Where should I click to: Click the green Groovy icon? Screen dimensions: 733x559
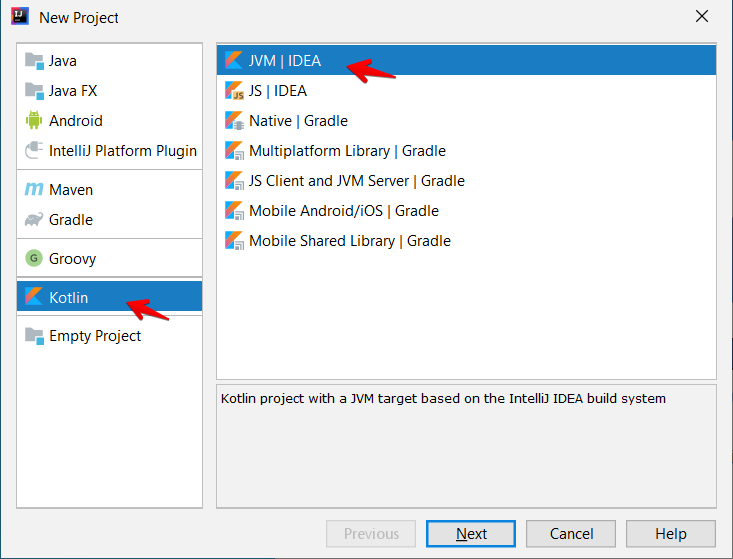point(34,258)
